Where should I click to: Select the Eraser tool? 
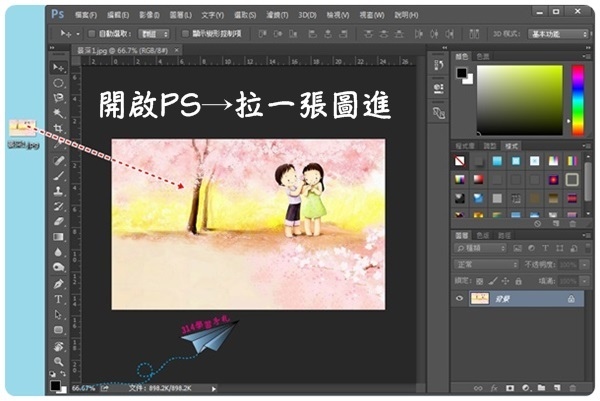click(59, 222)
